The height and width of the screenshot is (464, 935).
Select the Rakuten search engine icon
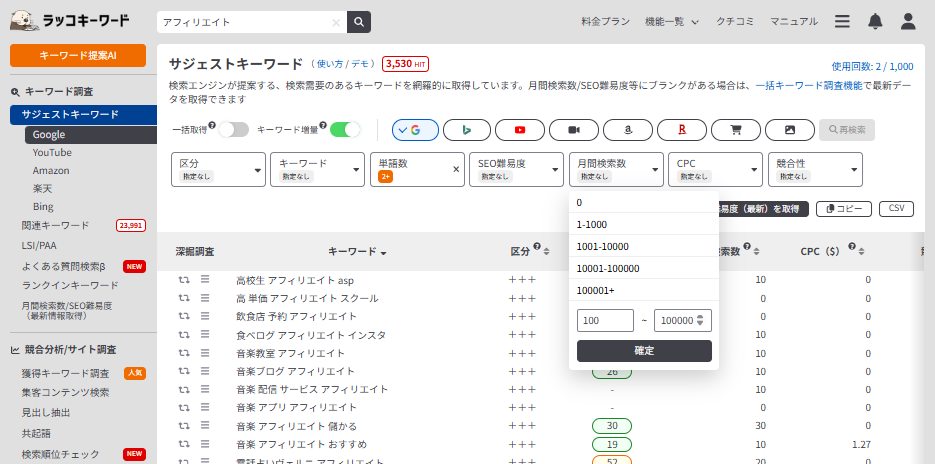coord(682,130)
